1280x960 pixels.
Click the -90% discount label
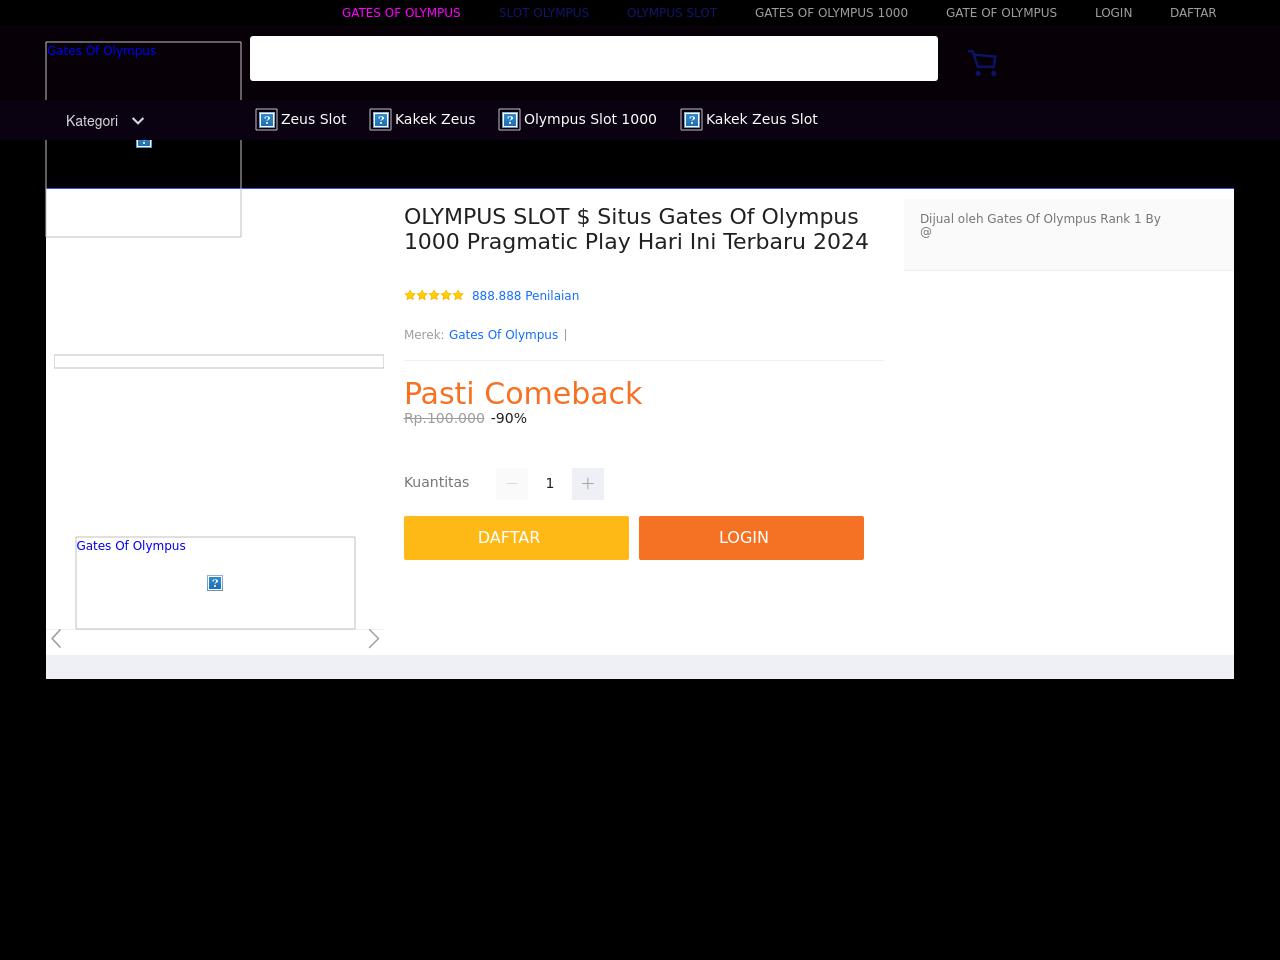coord(509,418)
